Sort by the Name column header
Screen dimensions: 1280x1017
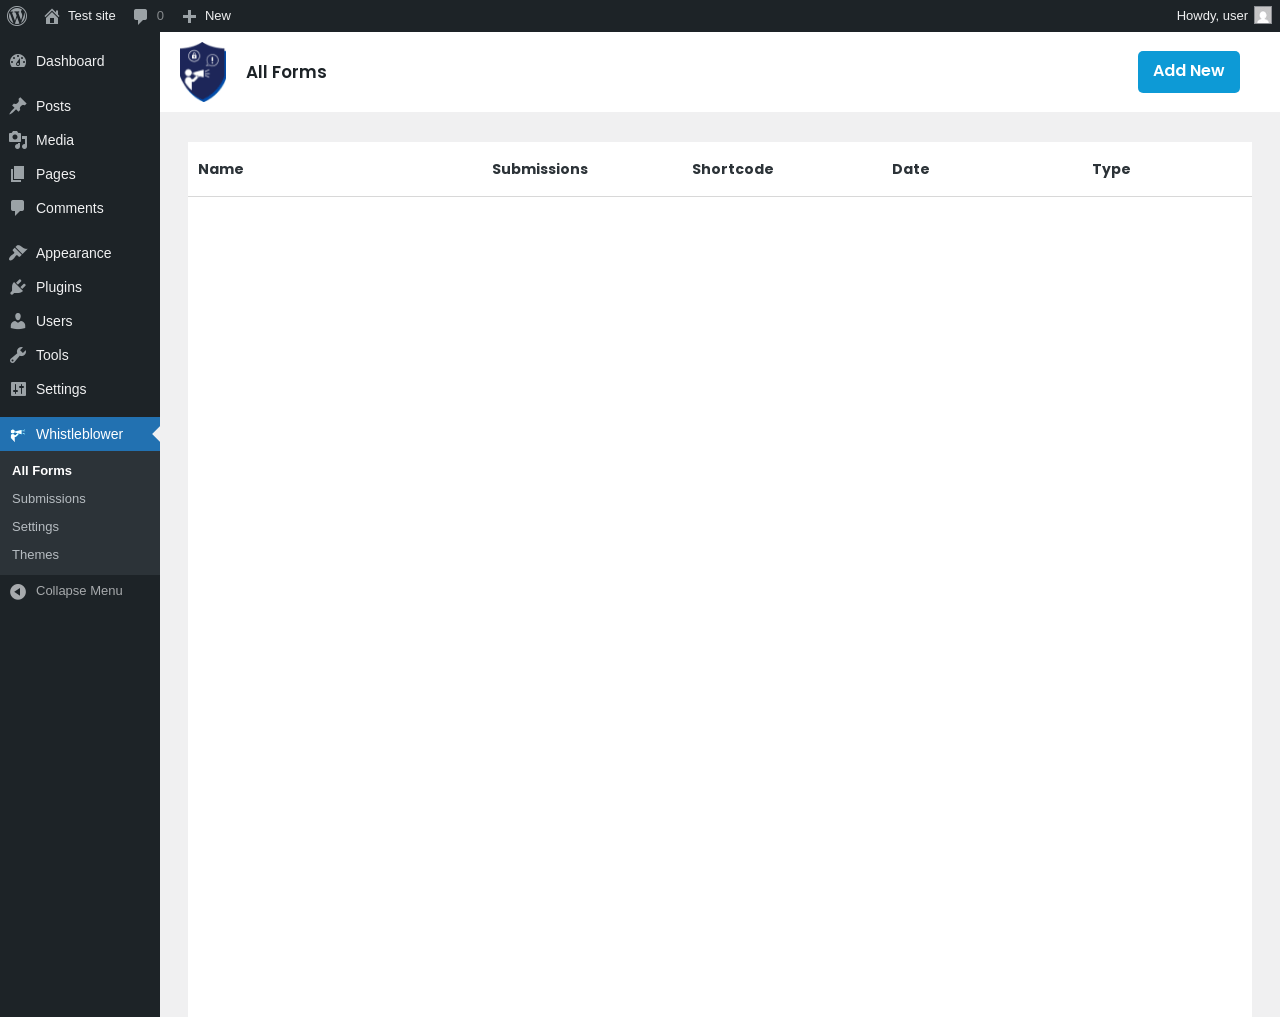(x=221, y=169)
